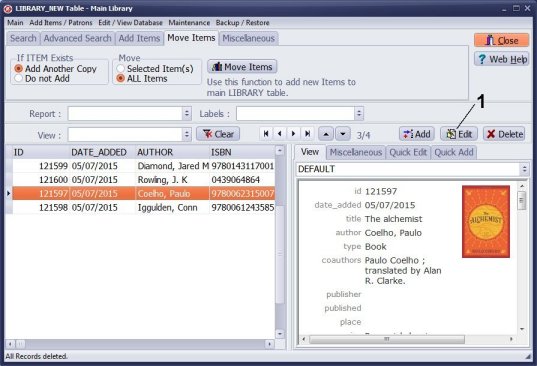The image size is (537, 366).
Task: Choose ALL Items radio option
Action: click(142, 78)
